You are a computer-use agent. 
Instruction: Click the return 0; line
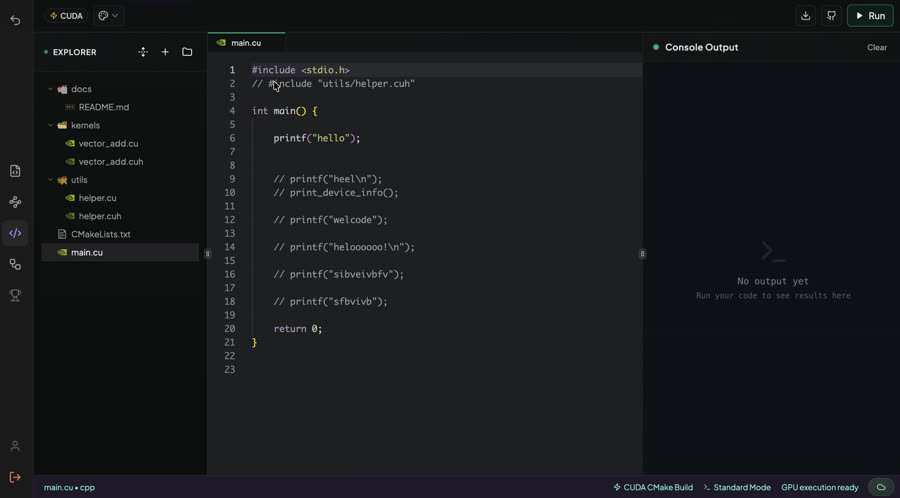(x=298, y=329)
